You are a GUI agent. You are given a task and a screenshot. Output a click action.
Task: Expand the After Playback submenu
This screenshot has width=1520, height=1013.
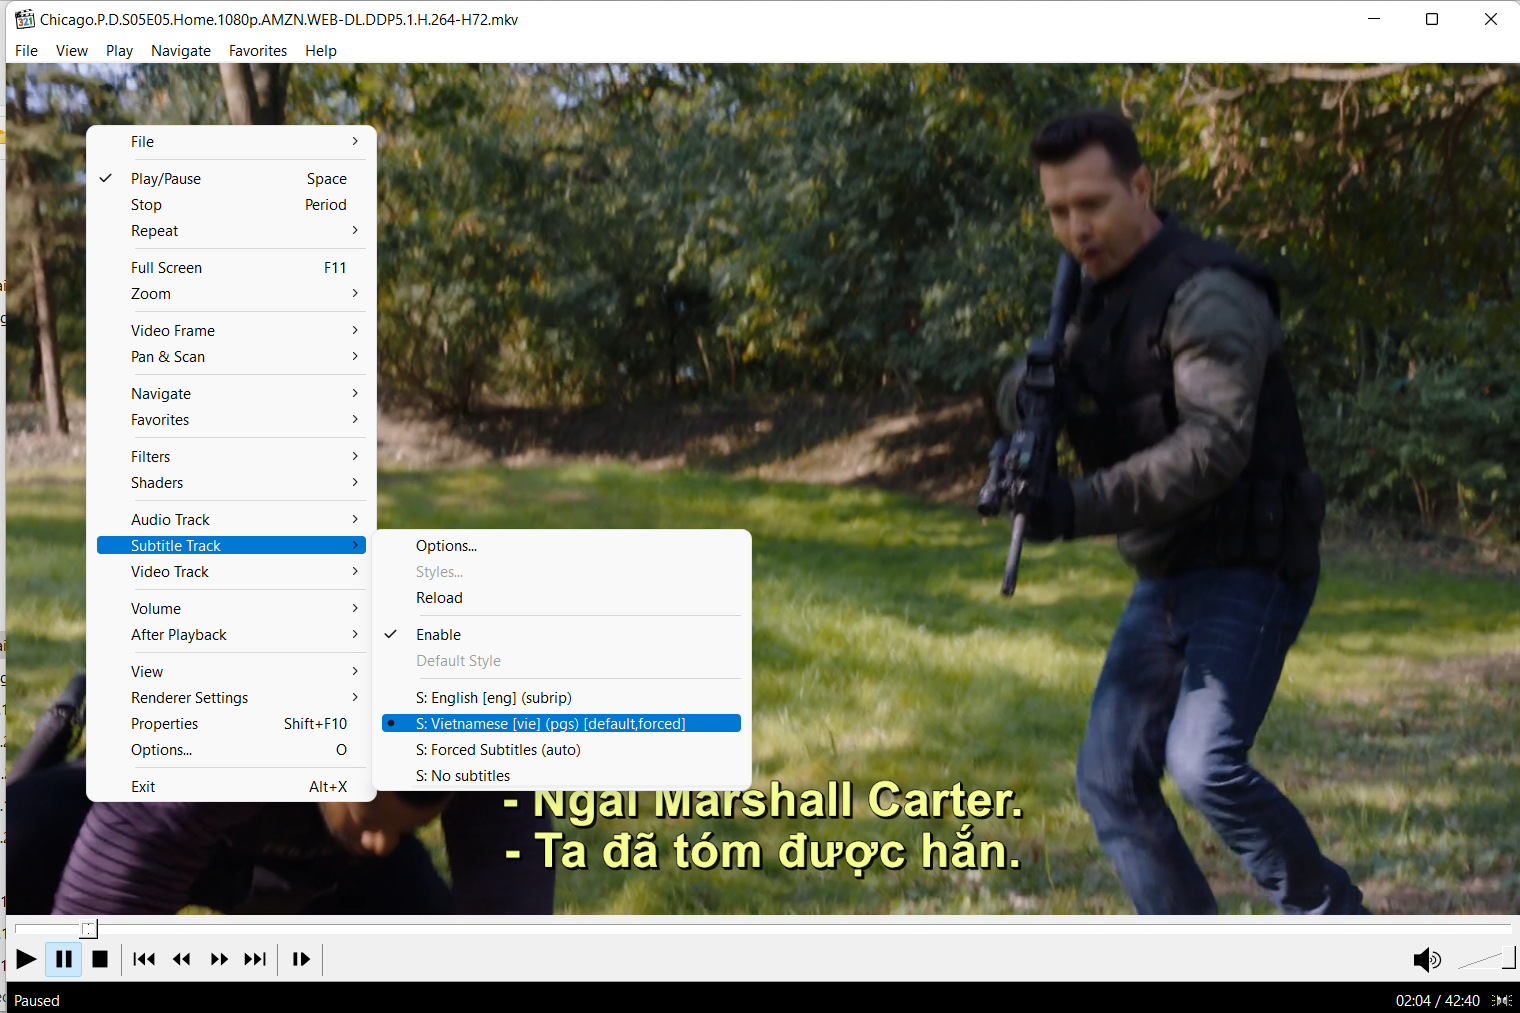pyautogui.click(x=231, y=635)
